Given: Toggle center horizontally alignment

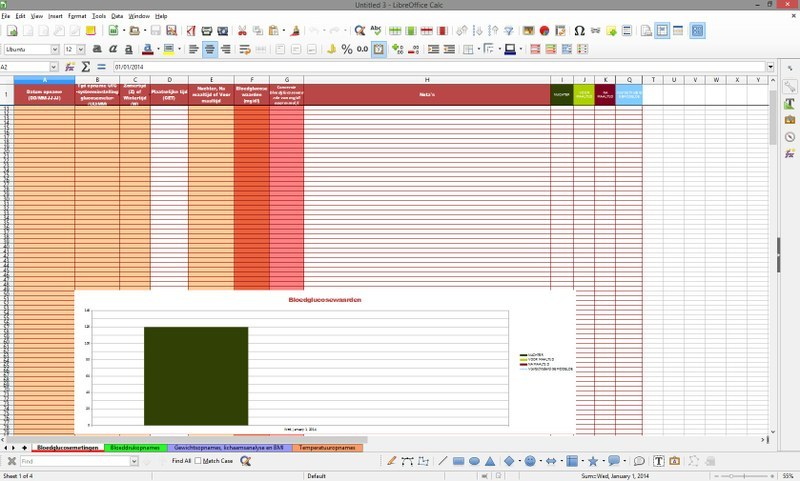Looking at the screenshot, I should (x=210, y=49).
